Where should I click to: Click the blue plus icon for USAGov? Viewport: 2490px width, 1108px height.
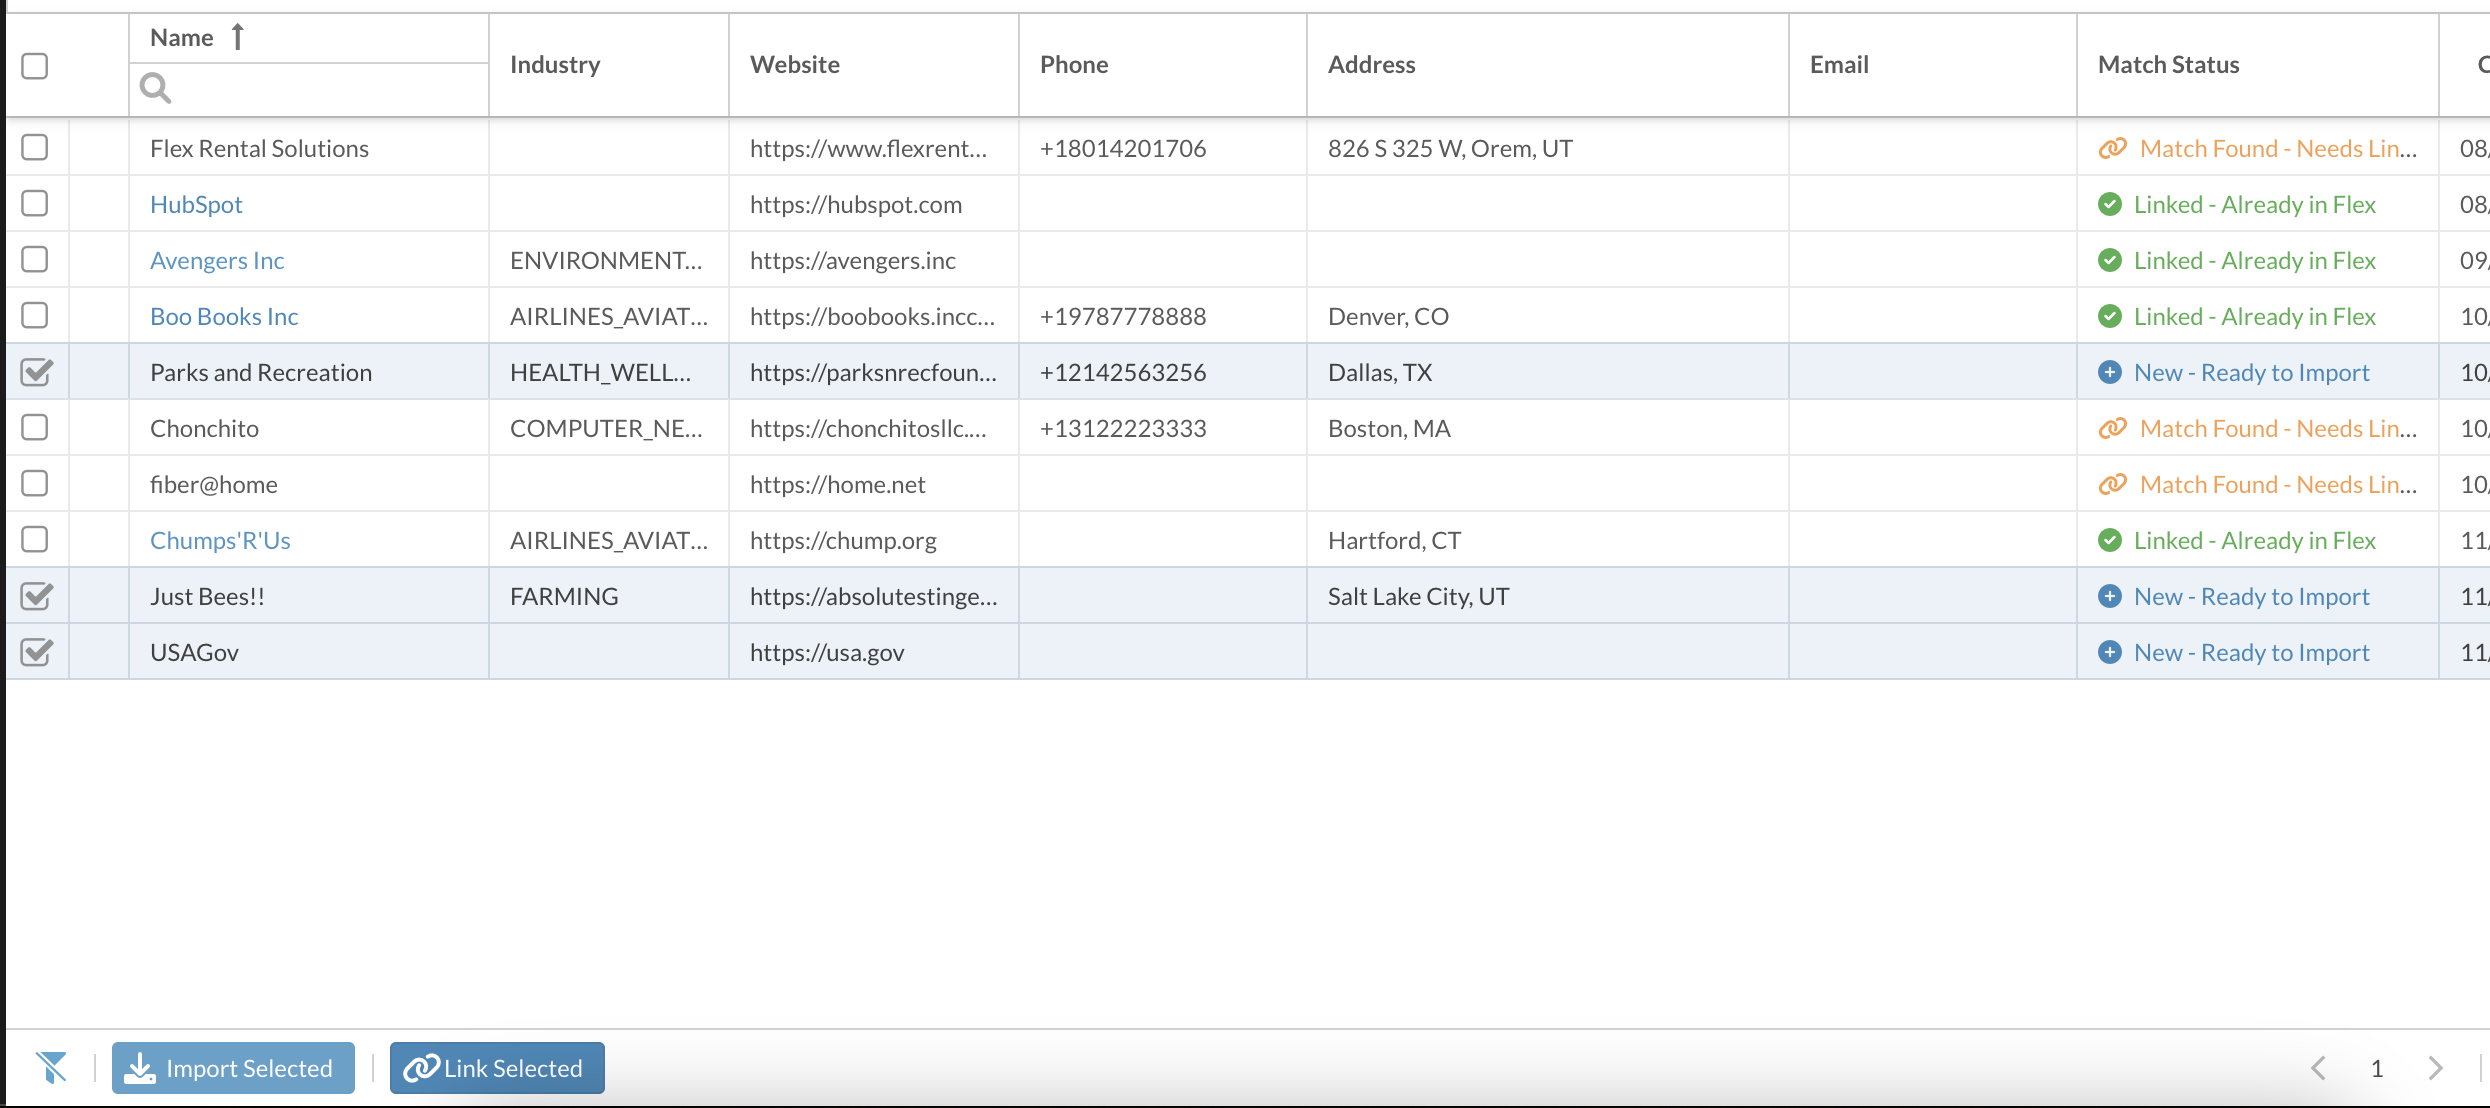point(2110,652)
